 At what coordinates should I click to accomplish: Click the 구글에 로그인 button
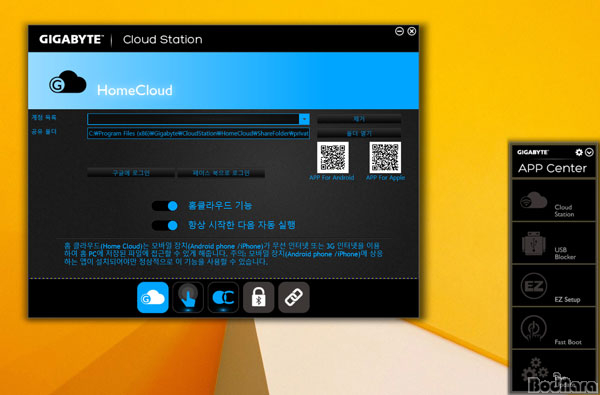pyautogui.click(x=131, y=173)
